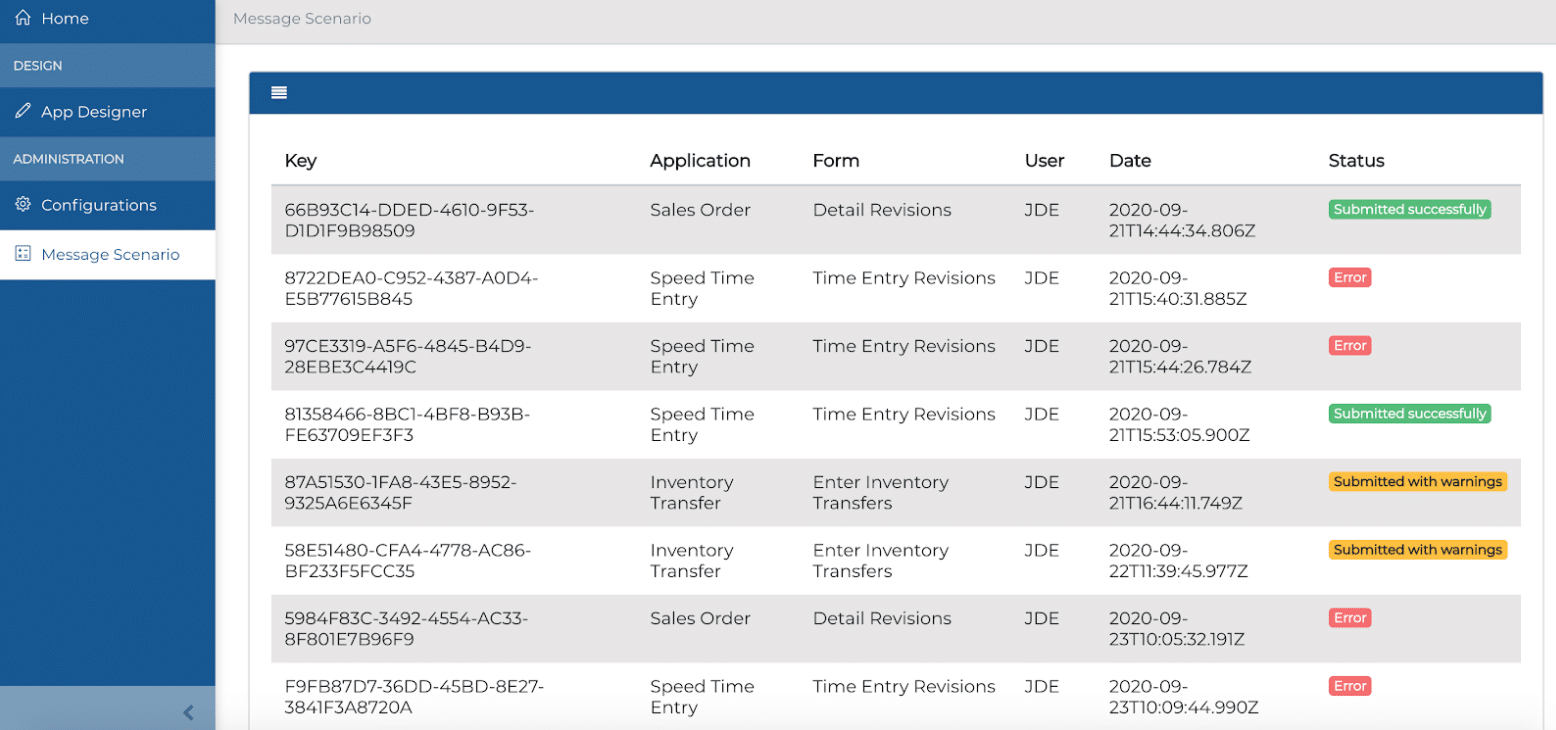Select the row with key 97CE3319-A5F6-4845-B4D9-28EBE3C4419C
1556x730 pixels.
408,356
